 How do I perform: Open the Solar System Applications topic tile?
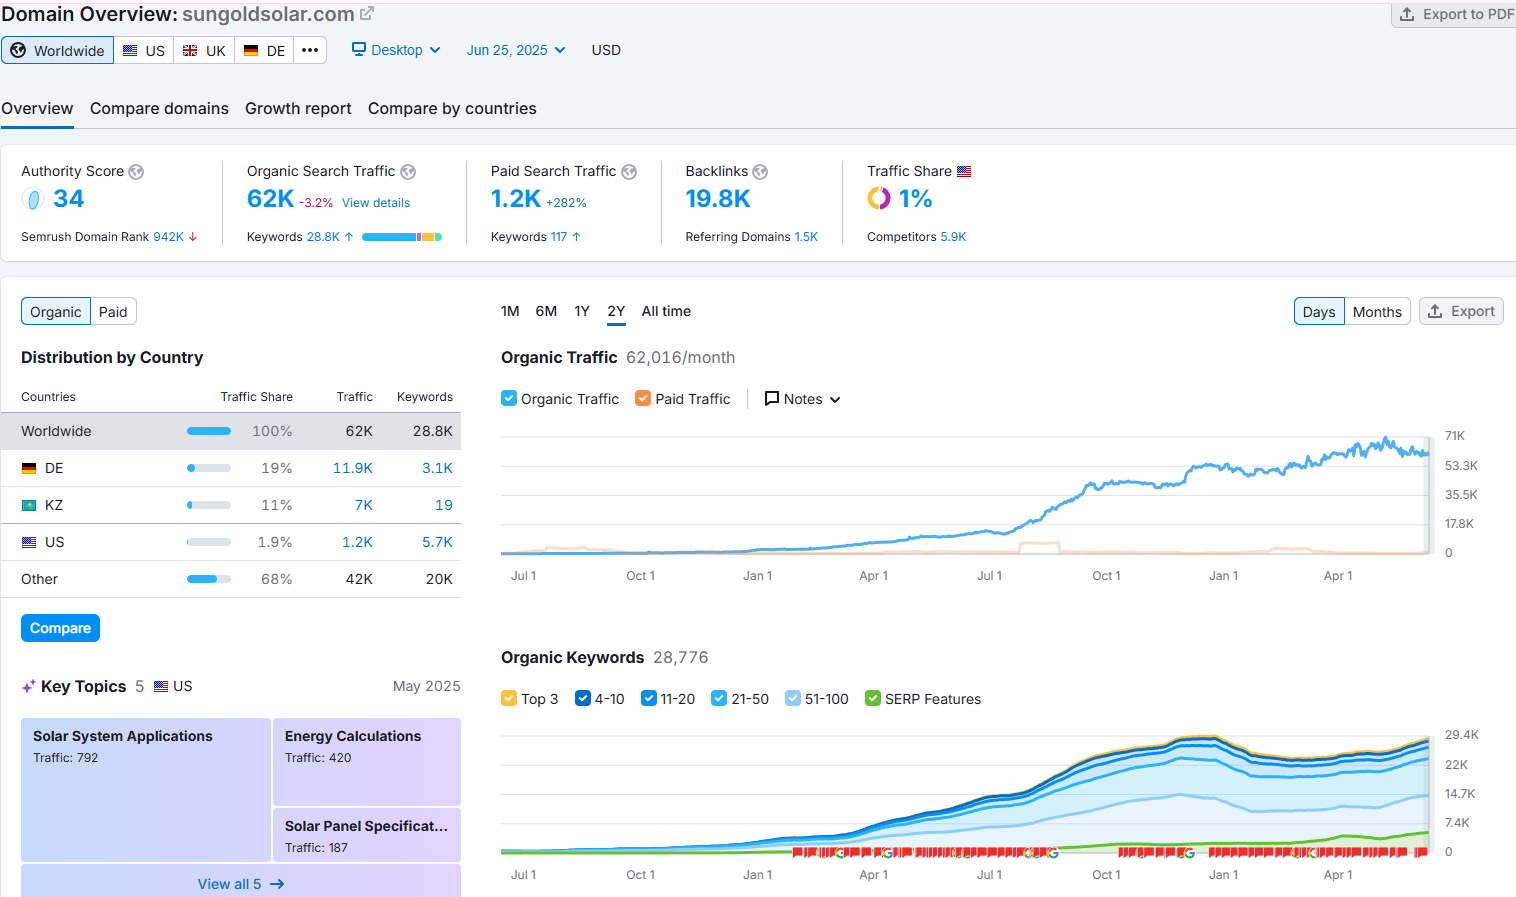click(146, 790)
